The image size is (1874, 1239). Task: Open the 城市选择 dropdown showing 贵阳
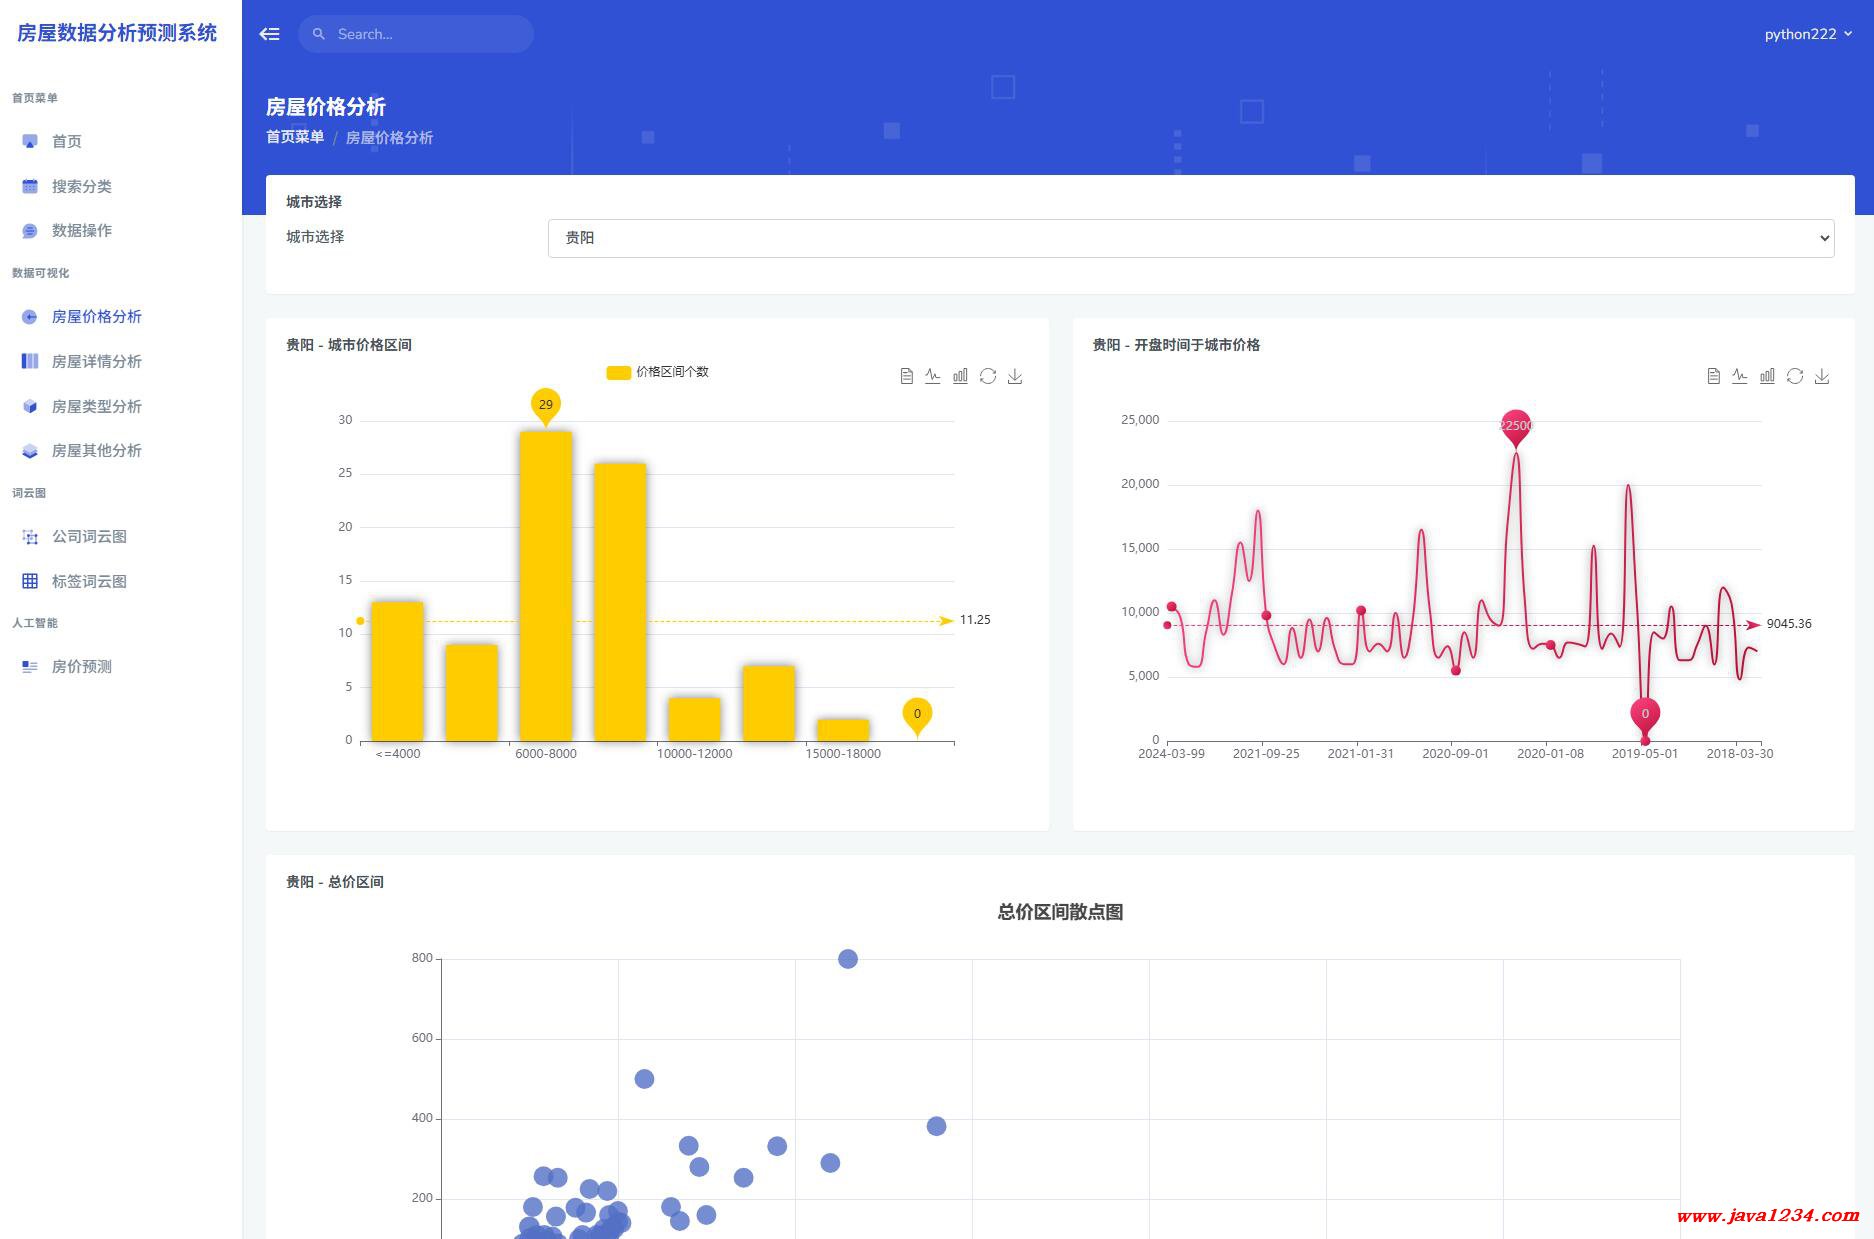[x=1190, y=238]
